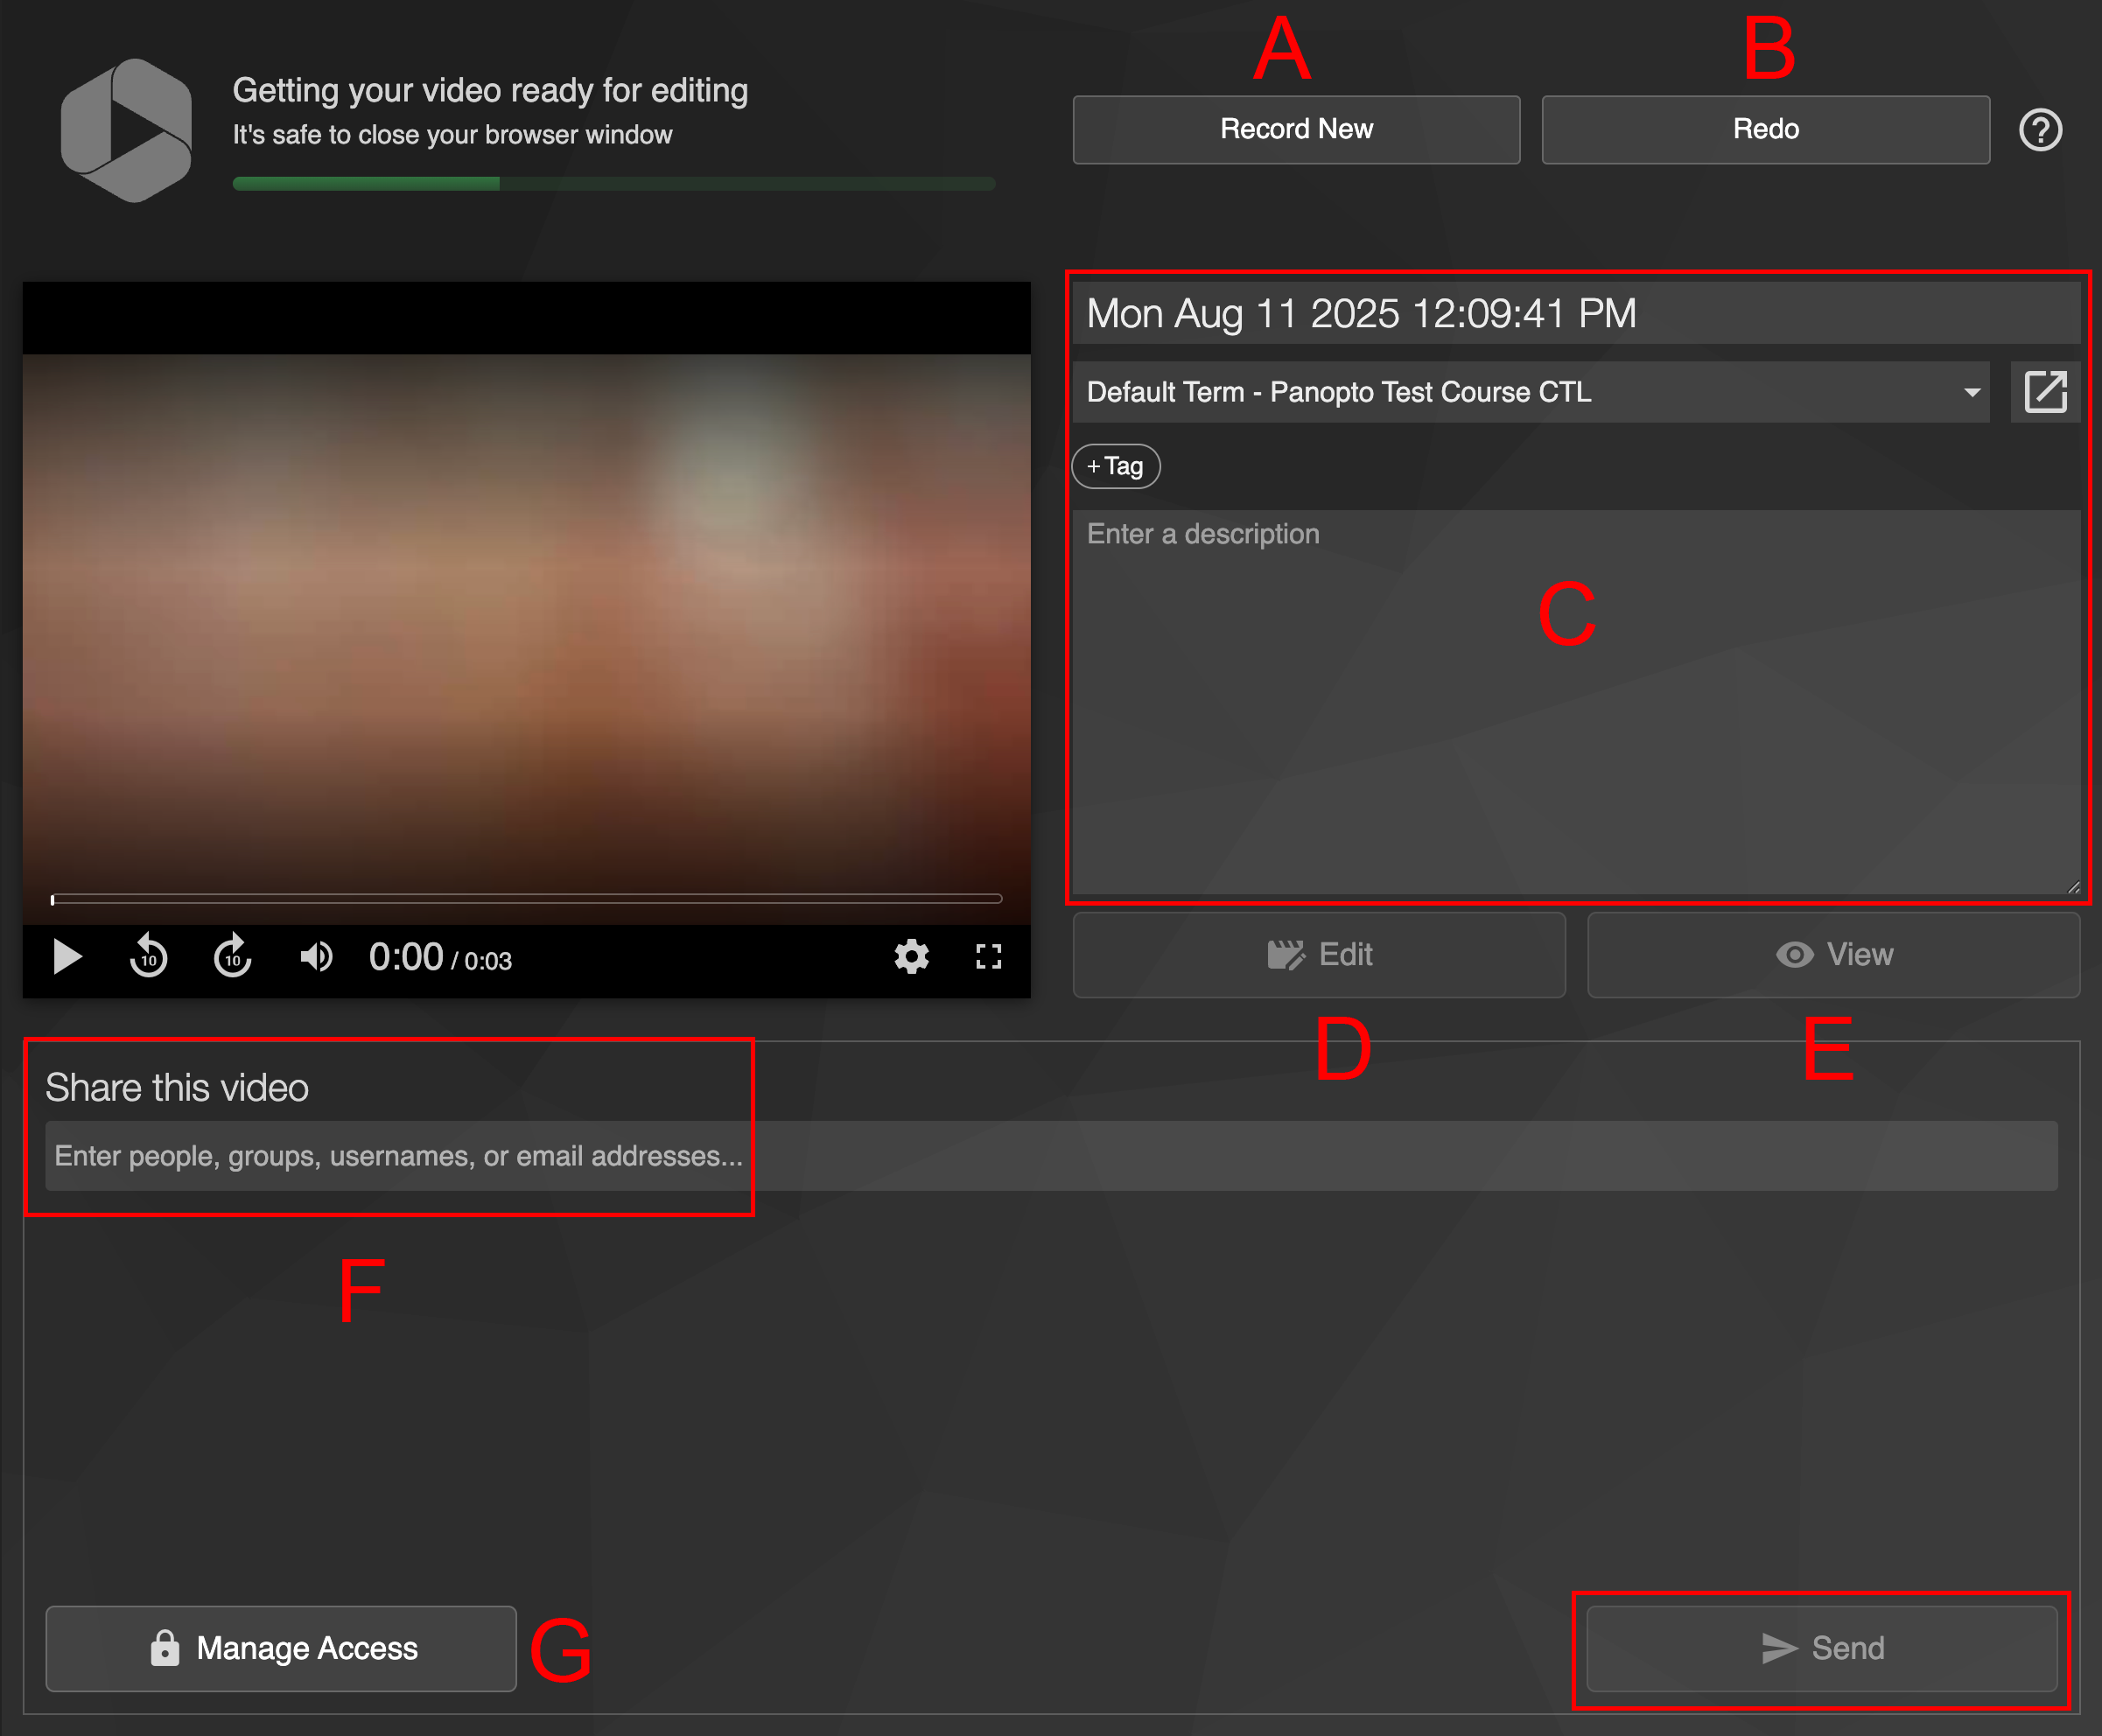Viewport: 2102px width, 1736px height.
Task: Enter fullscreen video mode
Action: pos(988,957)
